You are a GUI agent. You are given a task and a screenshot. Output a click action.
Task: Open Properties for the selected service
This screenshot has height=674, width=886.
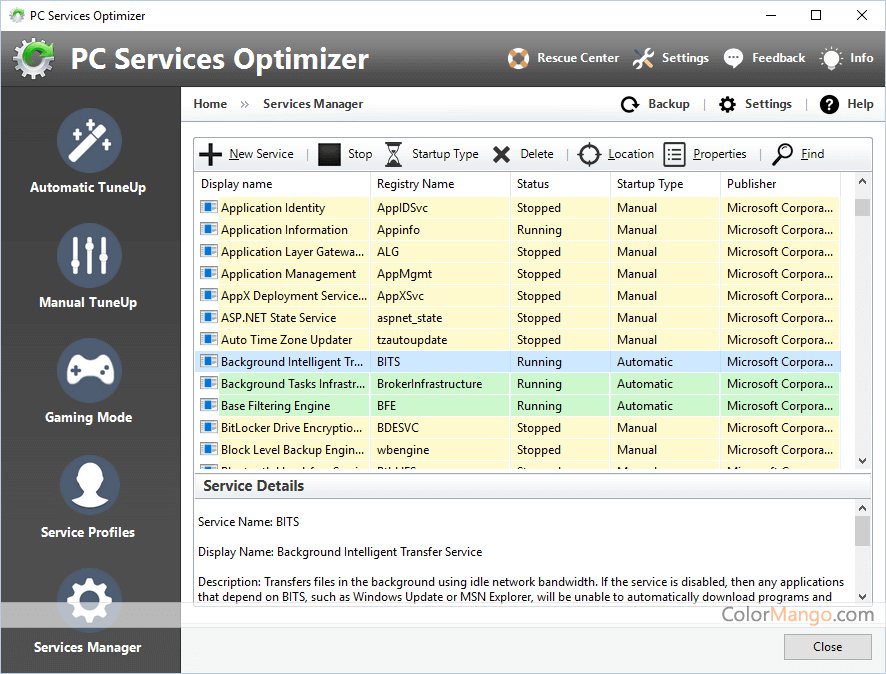[x=675, y=154]
